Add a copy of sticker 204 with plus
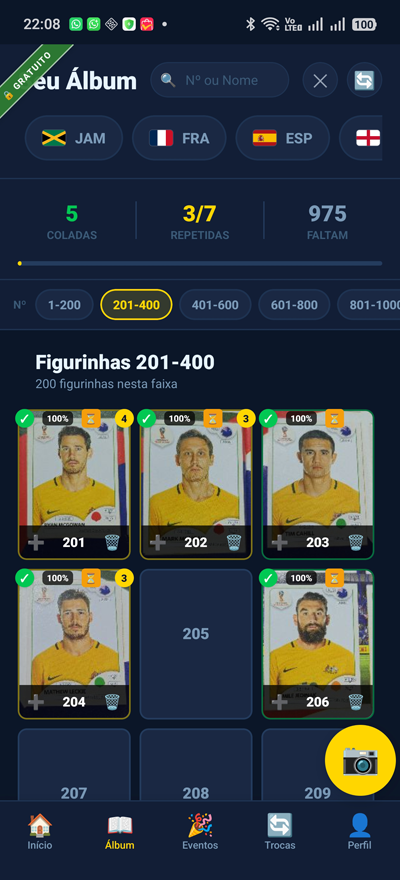 coord(36,702)
